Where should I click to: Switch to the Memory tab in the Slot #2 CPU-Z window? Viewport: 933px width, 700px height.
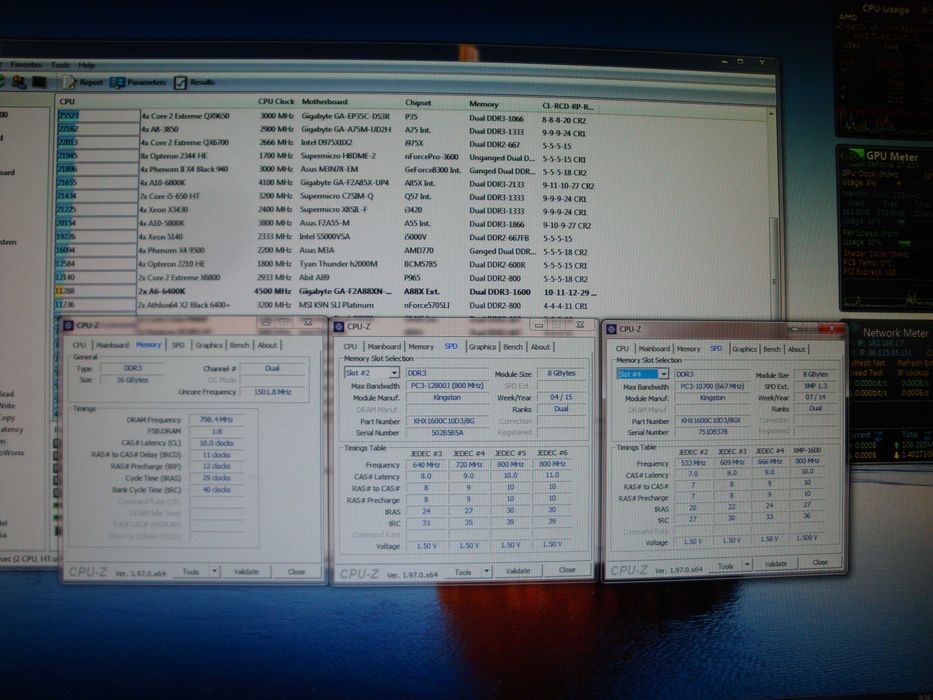coord(421,346)
